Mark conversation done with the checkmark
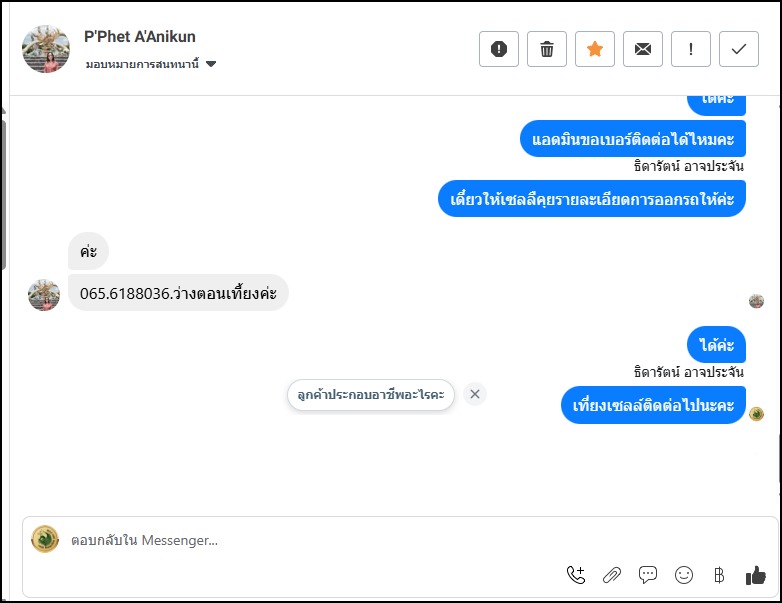 (739, 49)
